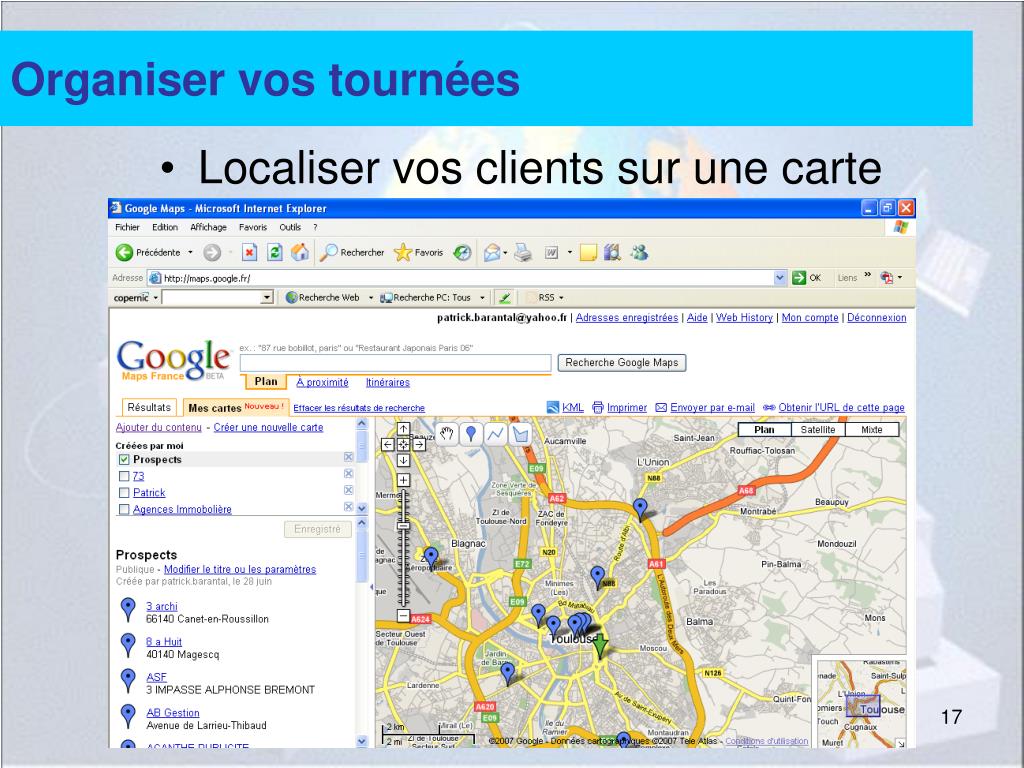Click the Précédente back arrow icon
Viewport: 1024px width, 768px height.
tap(124, 253)
